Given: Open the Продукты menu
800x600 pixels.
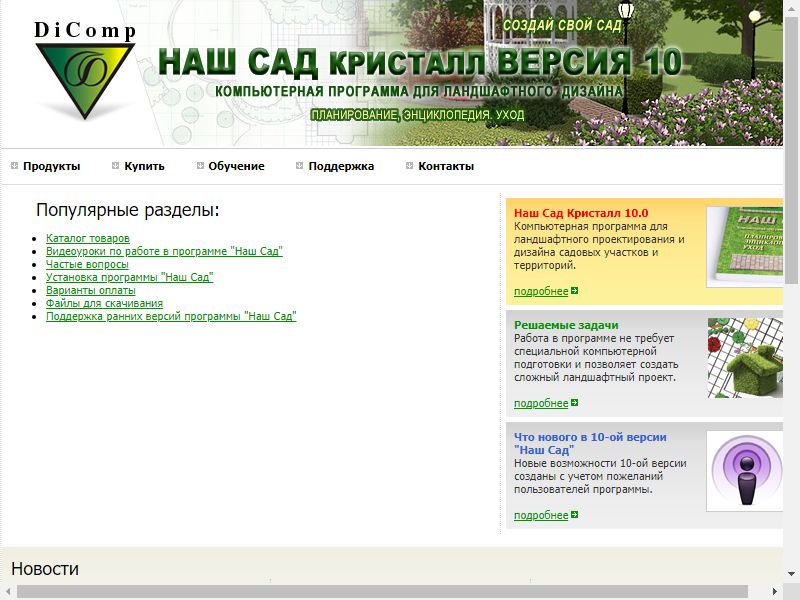Looking at the screenshot, I should 52,166.
